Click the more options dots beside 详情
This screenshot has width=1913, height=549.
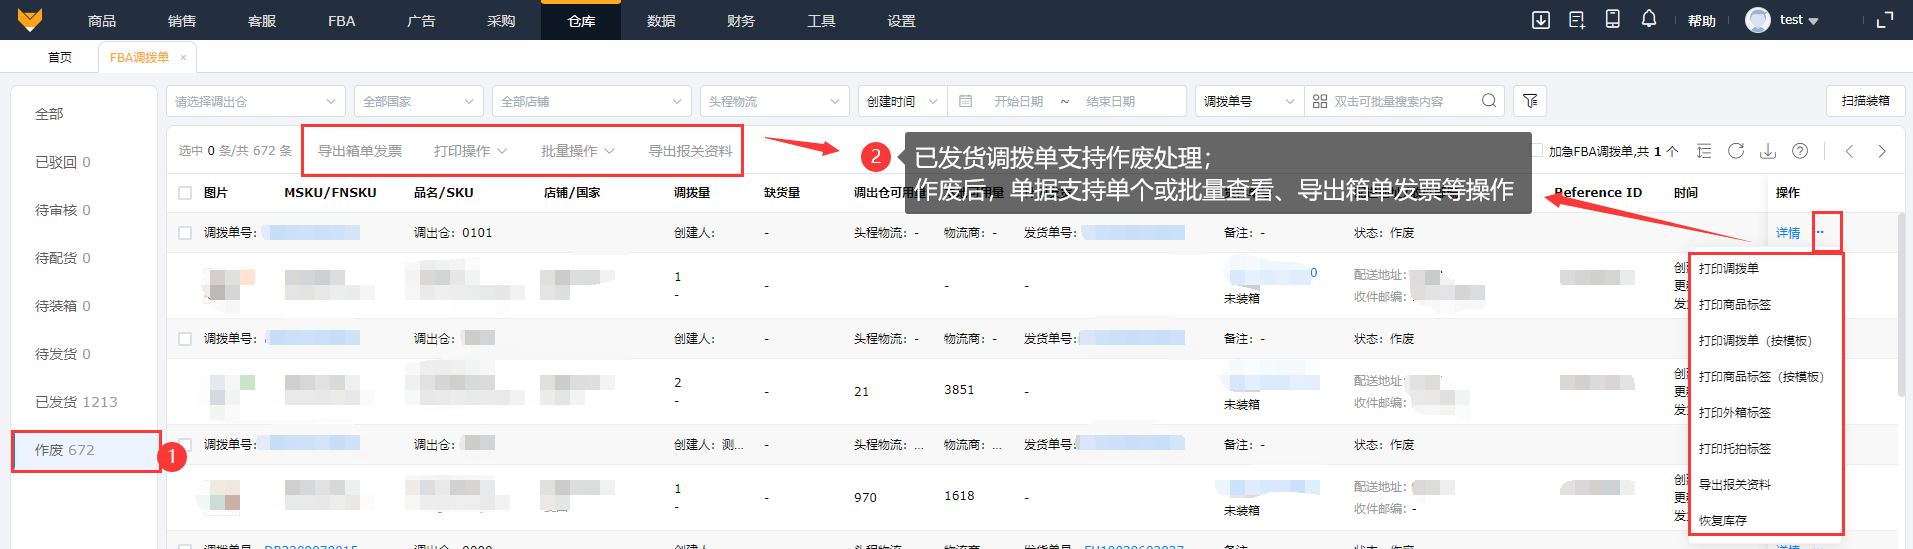pyautogui.click(x=1820, y=233)
